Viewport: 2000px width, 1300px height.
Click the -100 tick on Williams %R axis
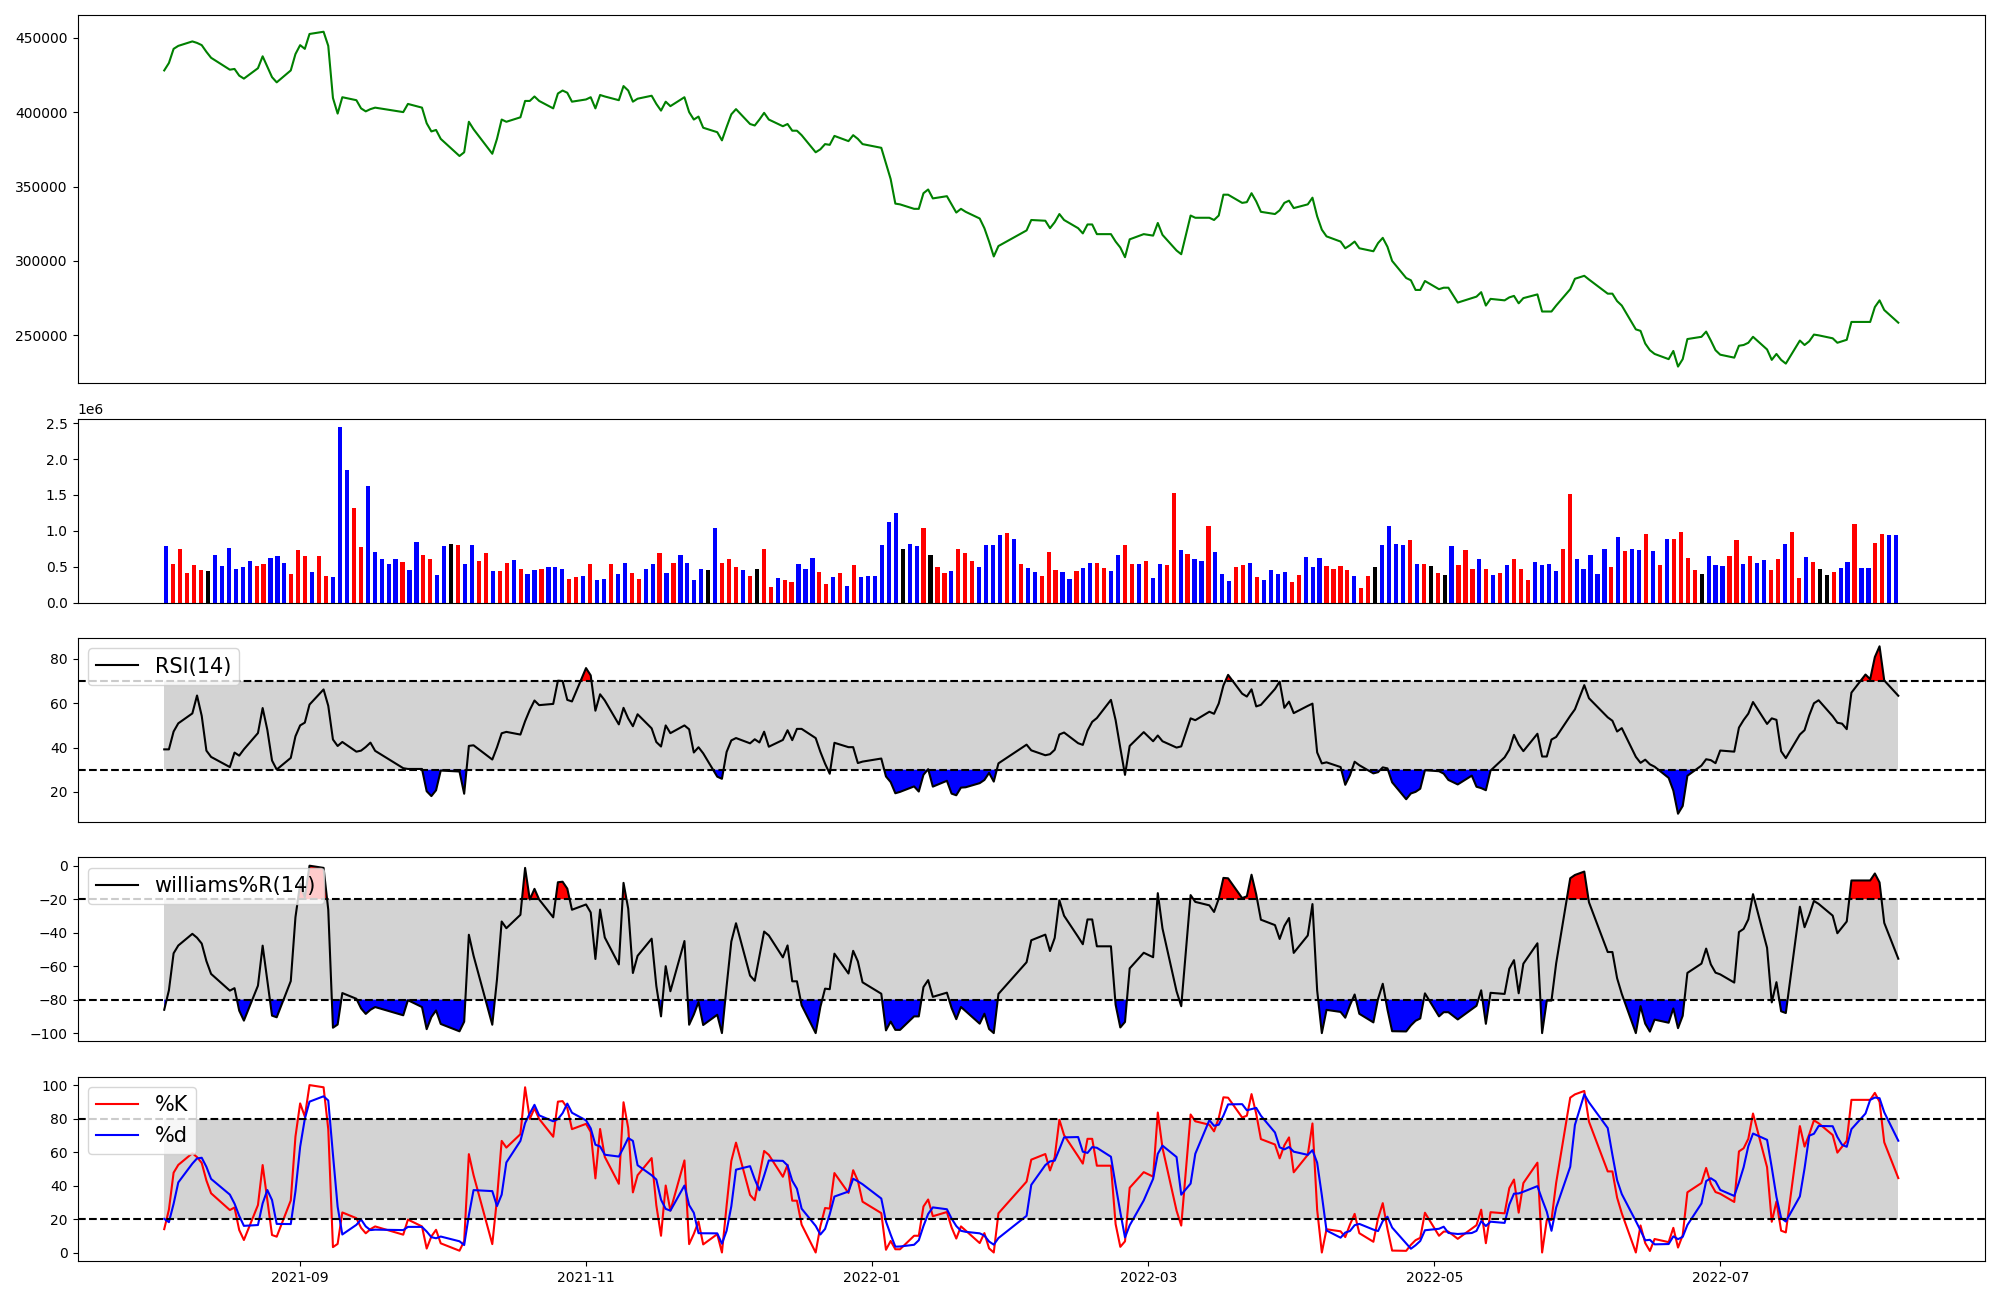click(50, 1034)
